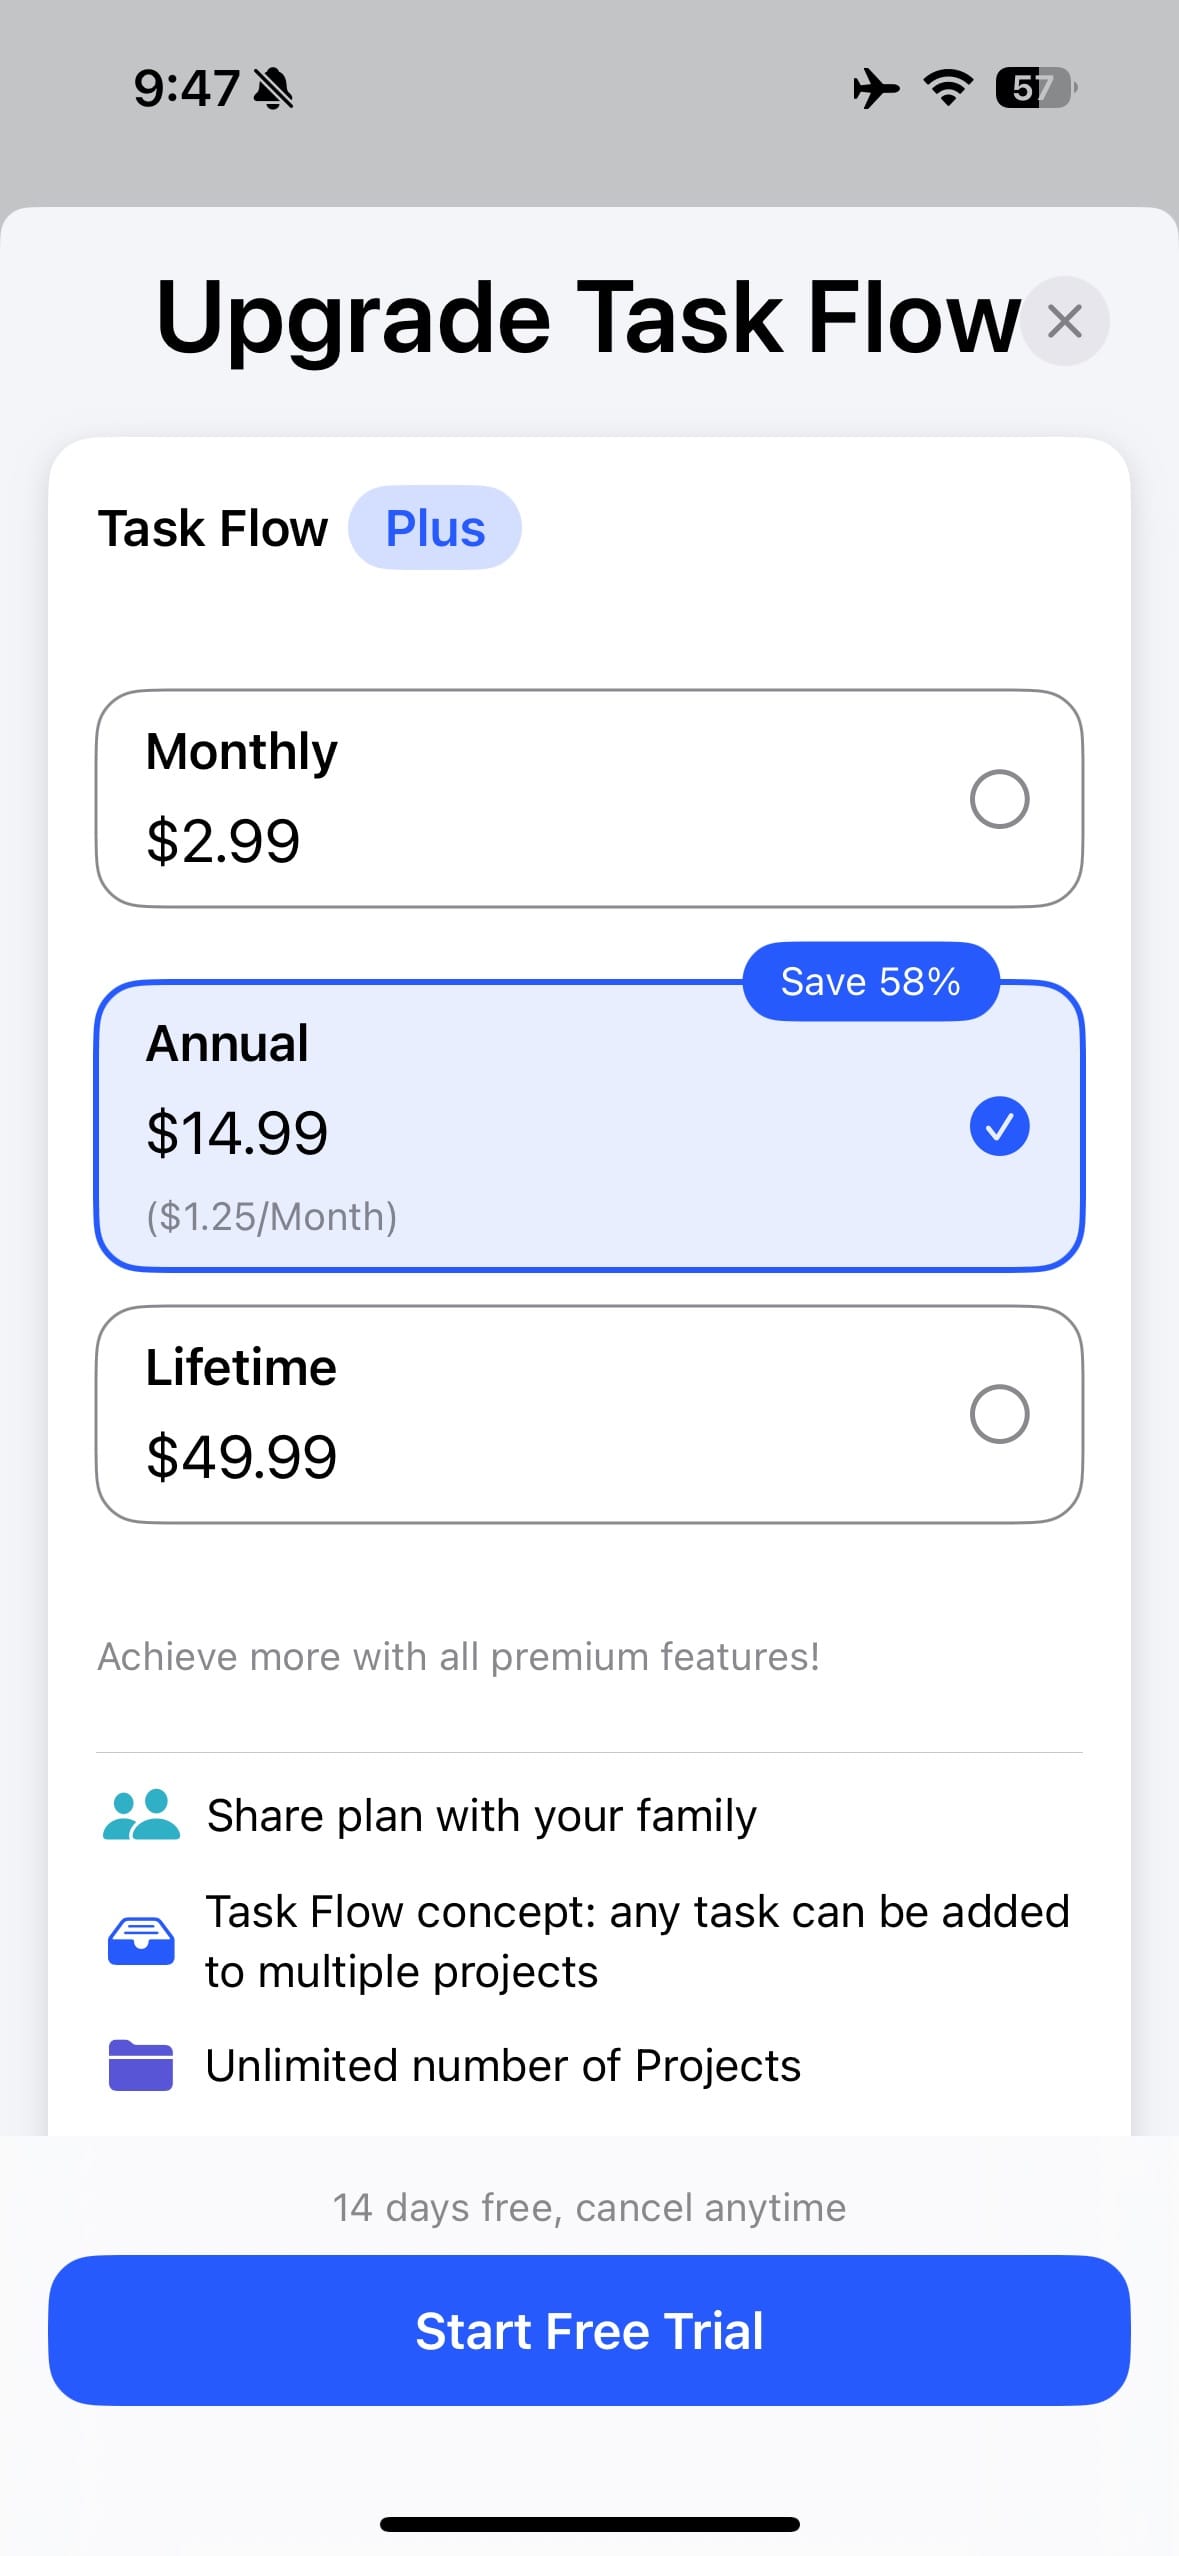The height and width of the screenshot is (2556, 1179).
Task: Tap the blue inbox tray icon
Action: 141,1941
